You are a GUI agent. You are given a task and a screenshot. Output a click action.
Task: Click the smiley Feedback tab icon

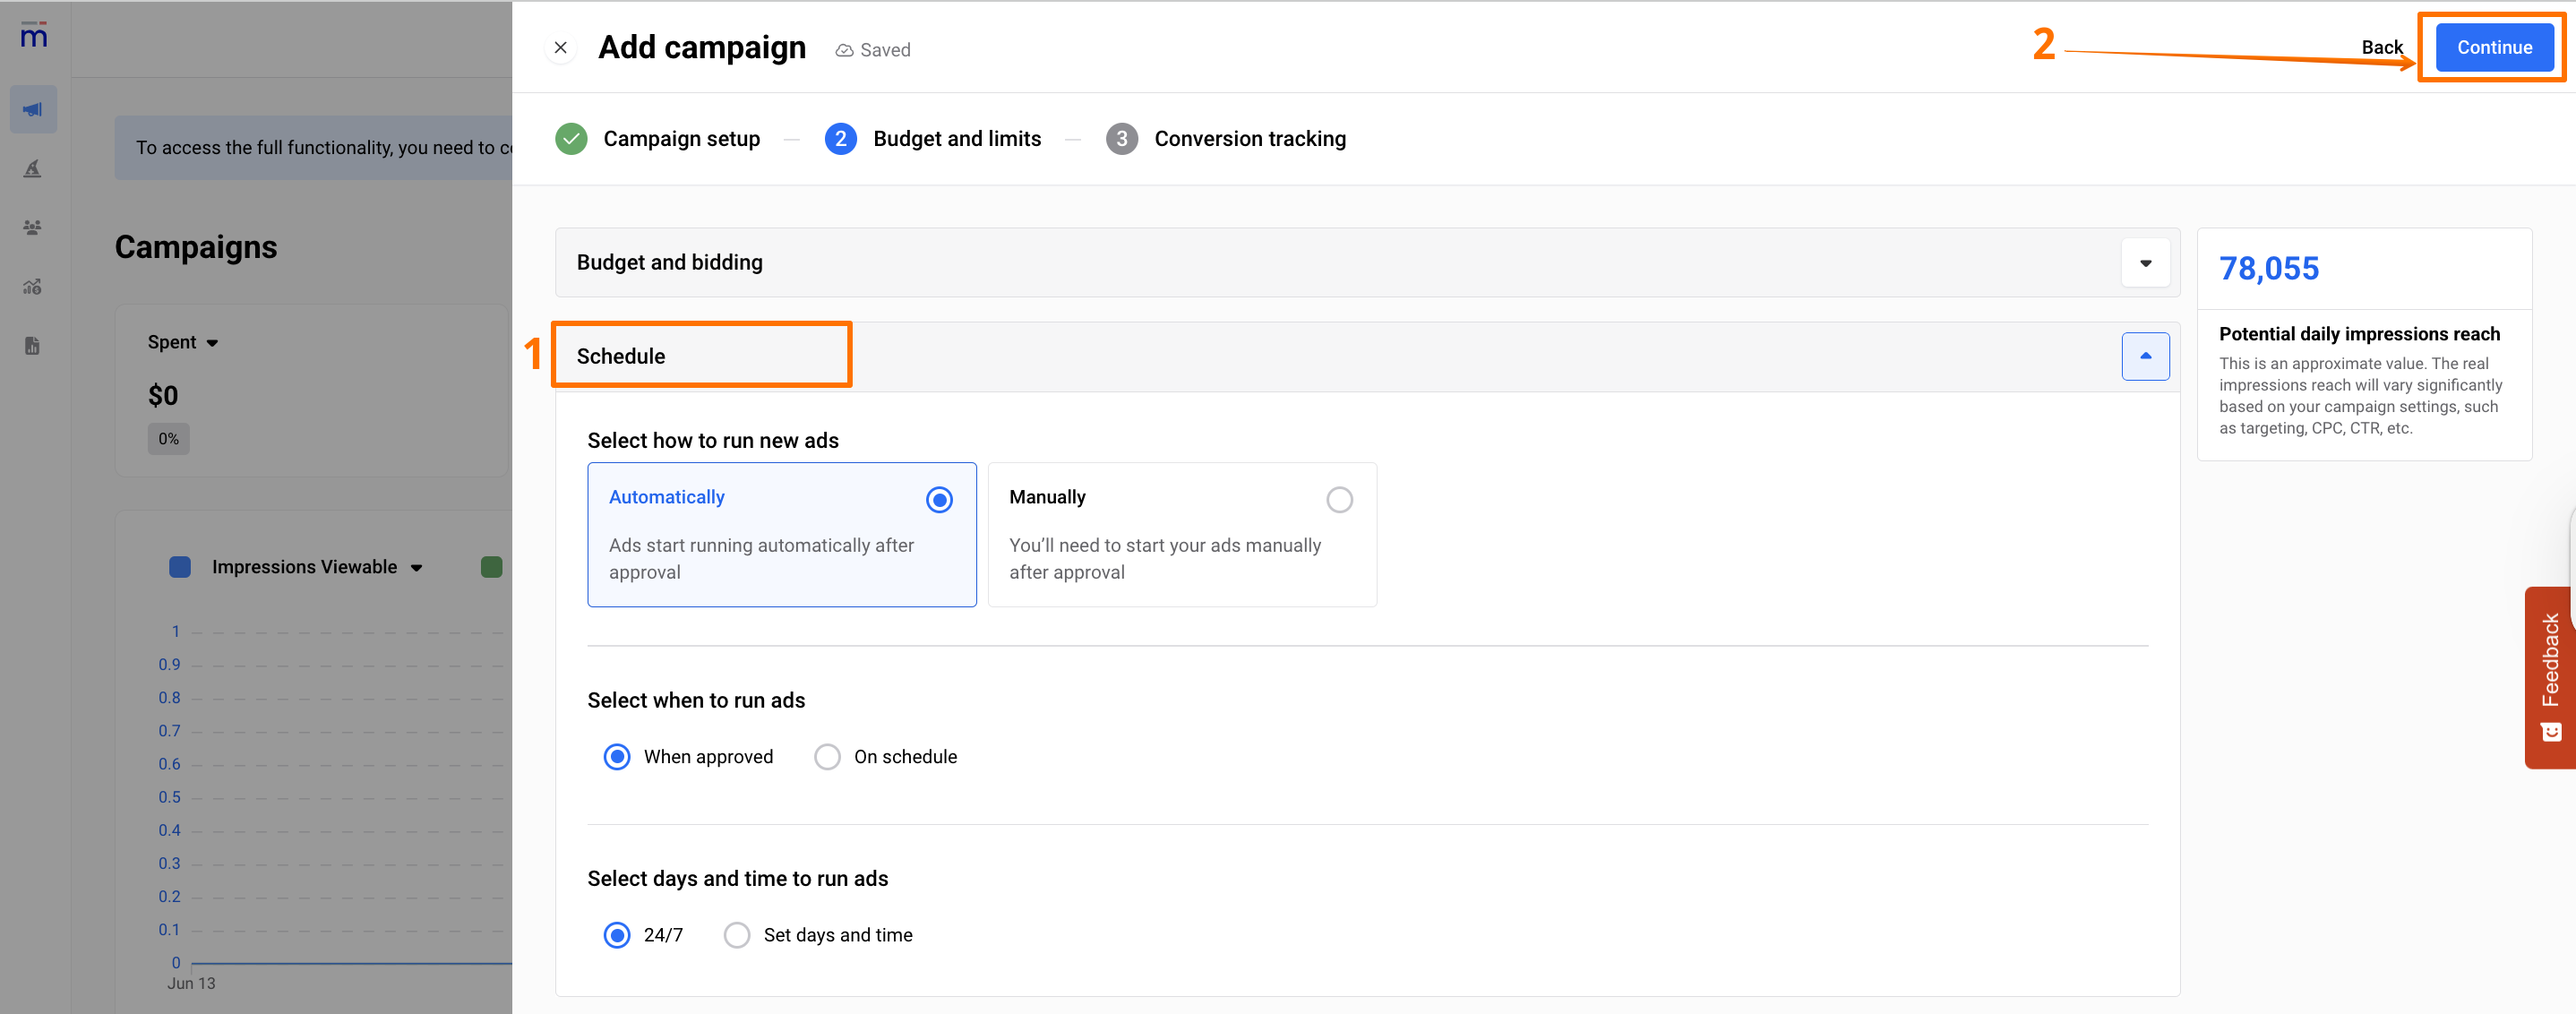click(x=2551, y=732)
